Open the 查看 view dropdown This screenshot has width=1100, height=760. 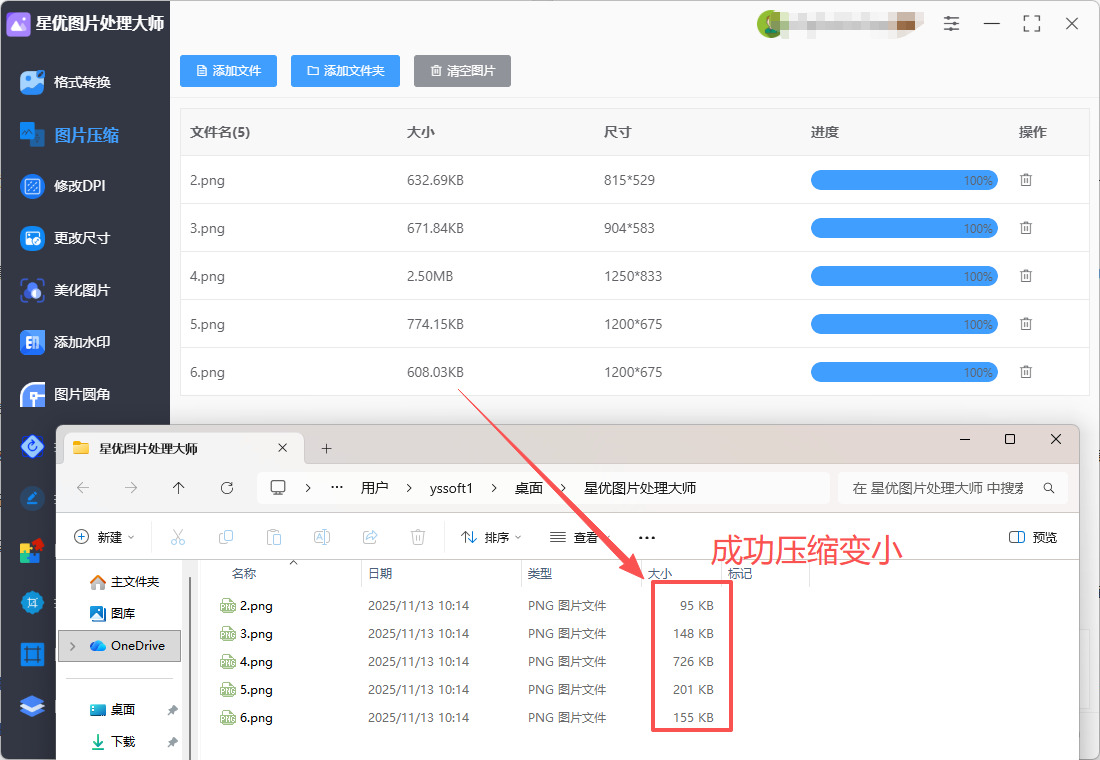579,537
